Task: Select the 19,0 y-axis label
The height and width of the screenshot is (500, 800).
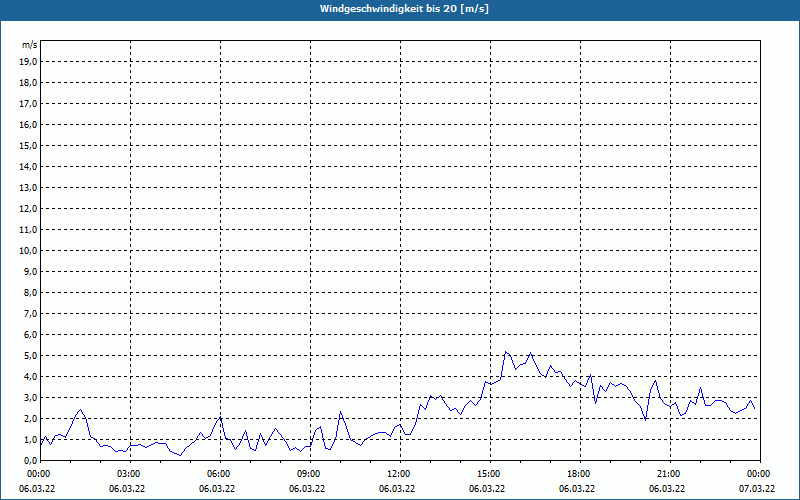Action: coord(29,62)
